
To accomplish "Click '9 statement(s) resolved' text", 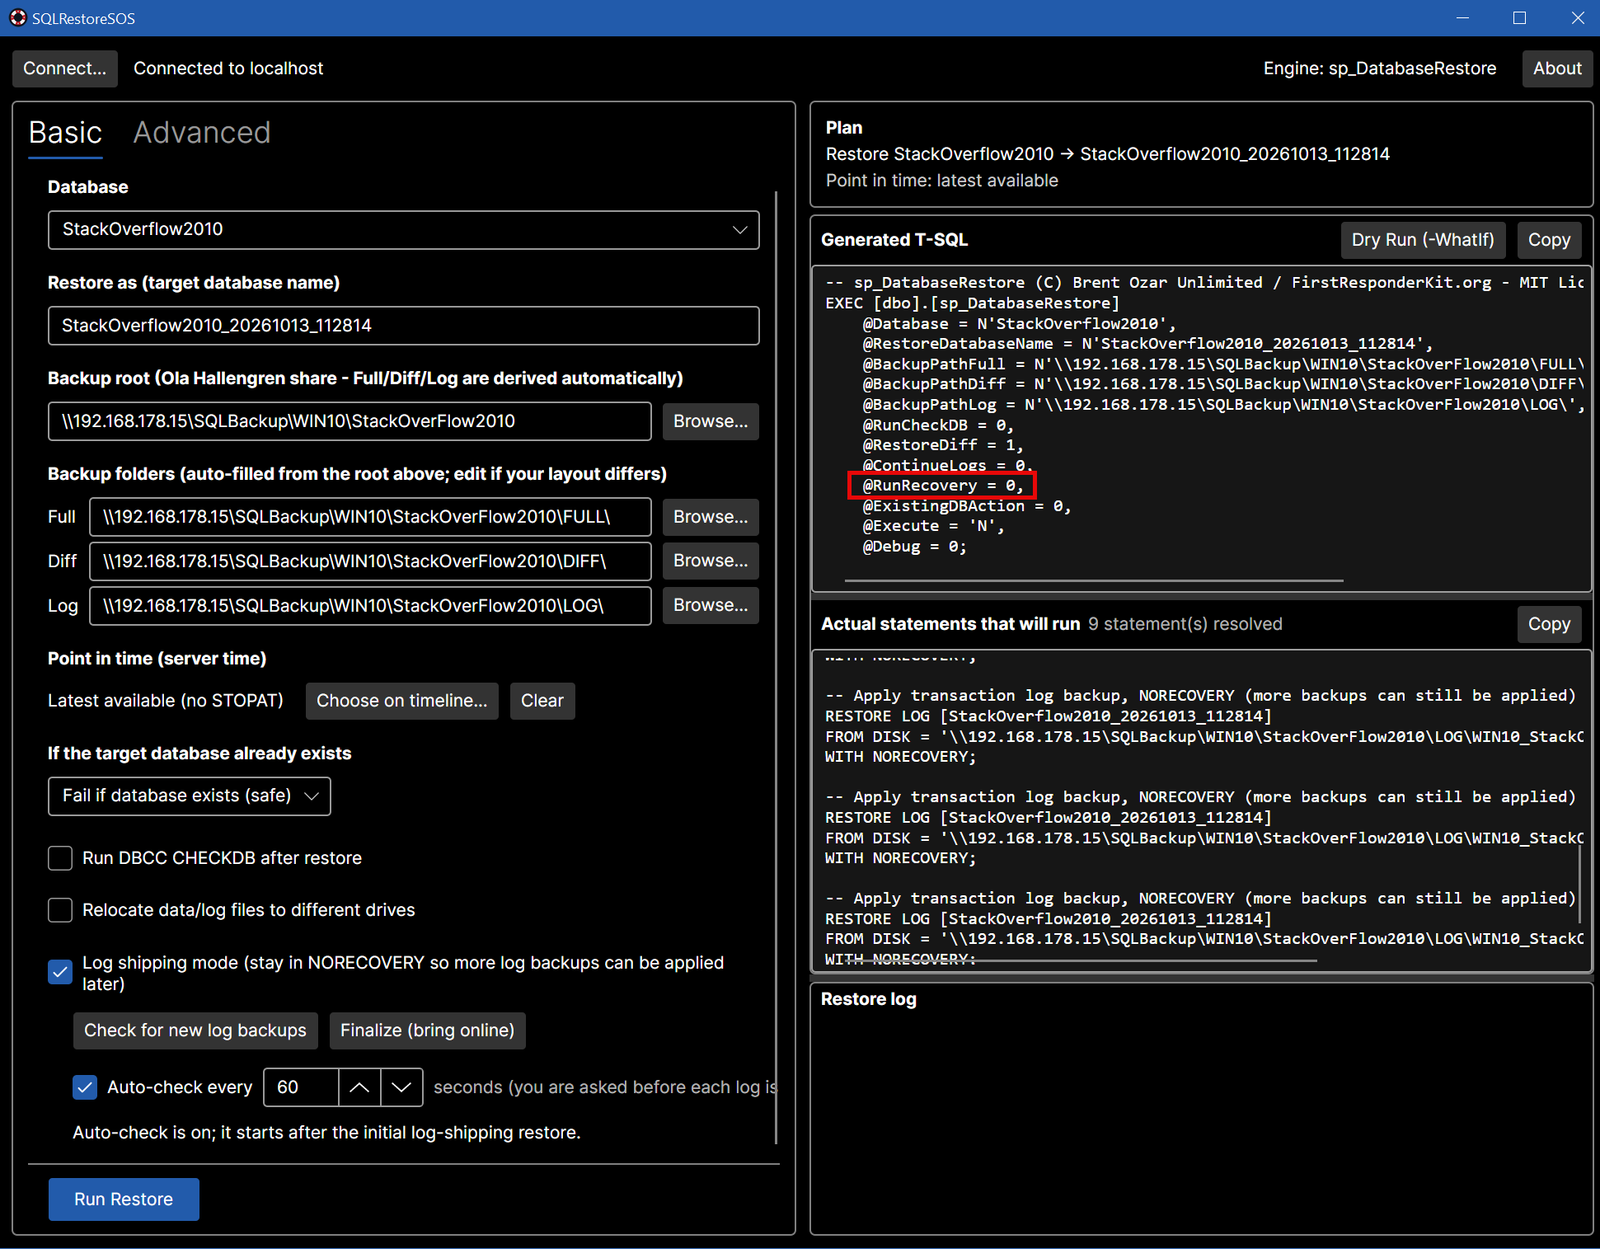I will pos(1185,624).
